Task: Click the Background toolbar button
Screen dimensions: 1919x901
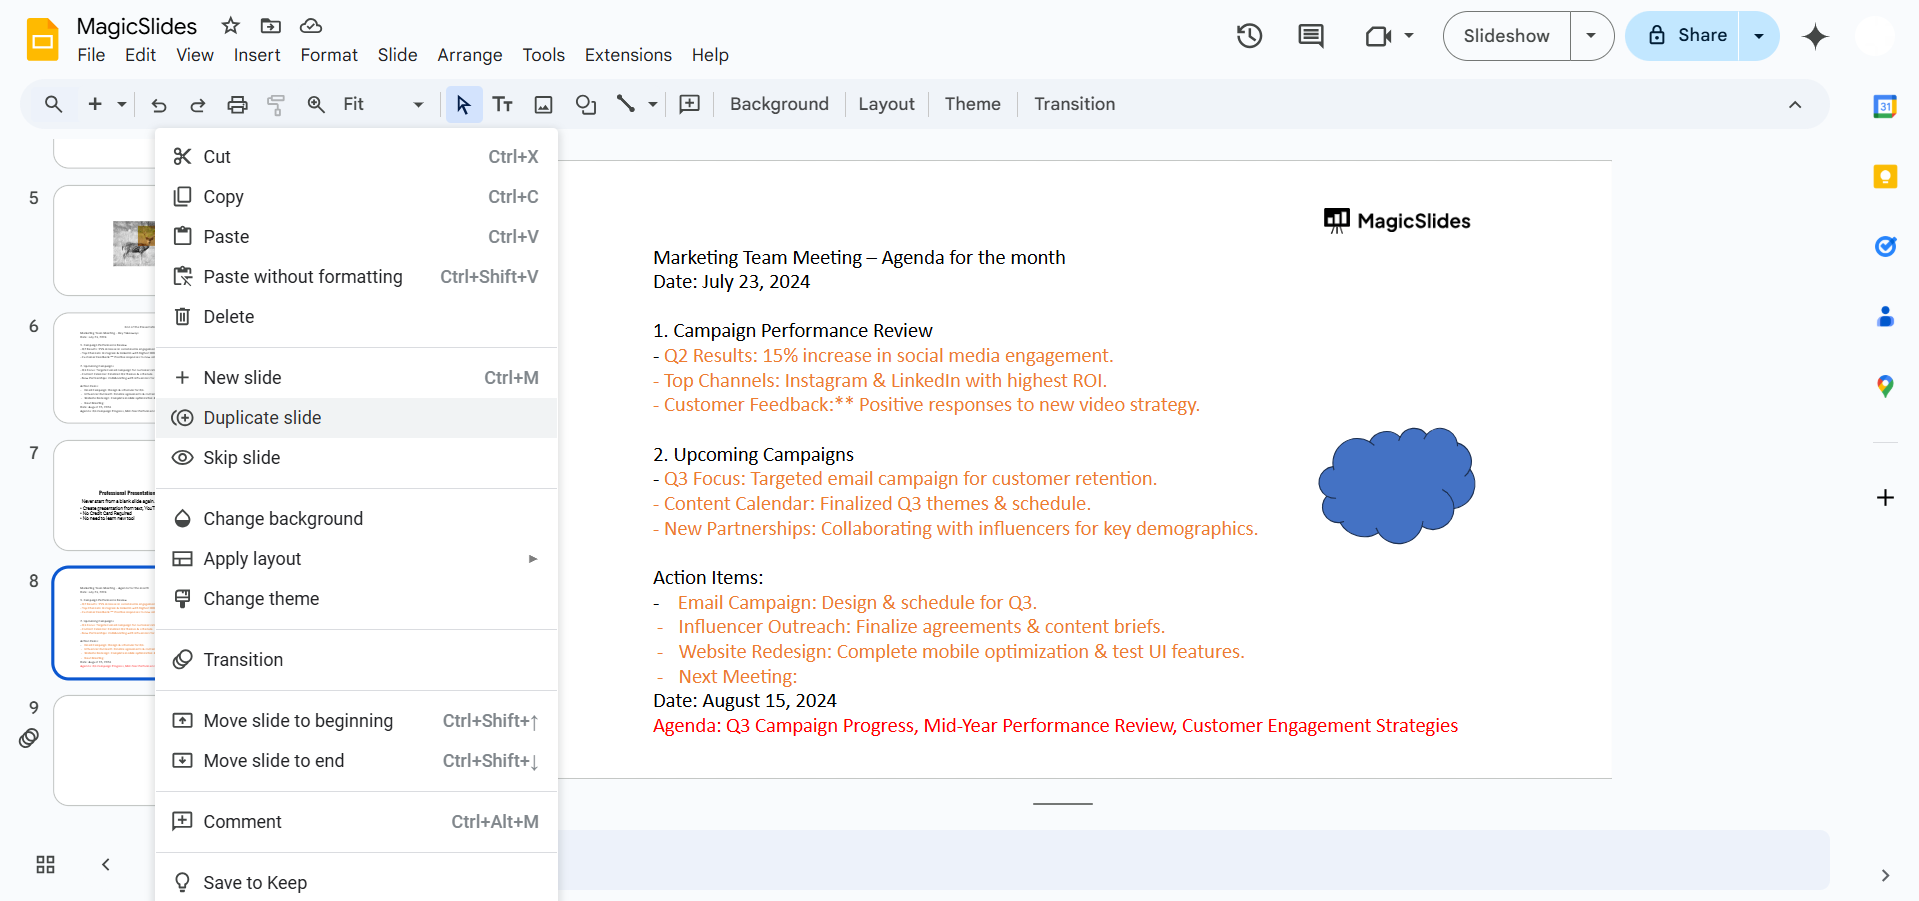Action: [779, 104]
